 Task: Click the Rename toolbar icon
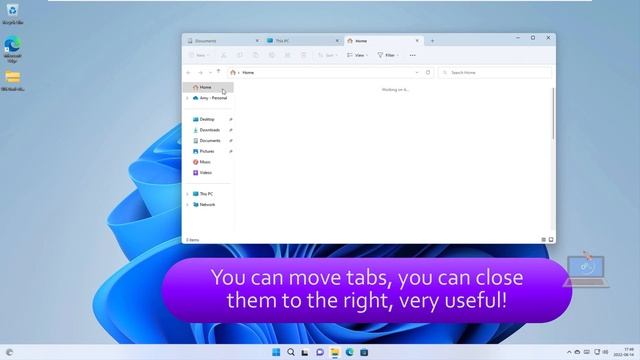pos(271,55)
